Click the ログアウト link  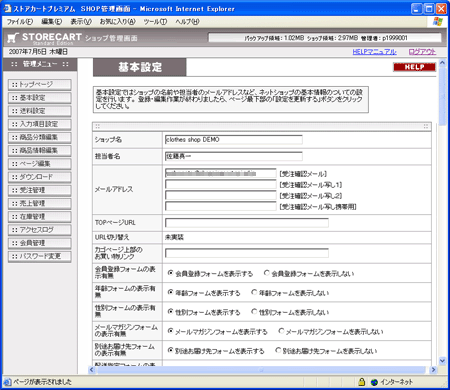pos(422,52)
